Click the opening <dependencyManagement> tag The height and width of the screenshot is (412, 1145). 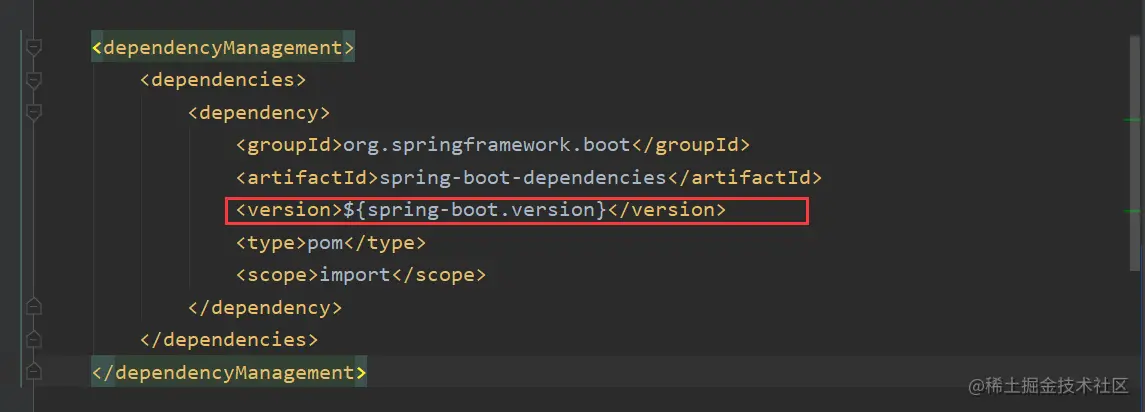pyautogui.click(x=223, y=48)
